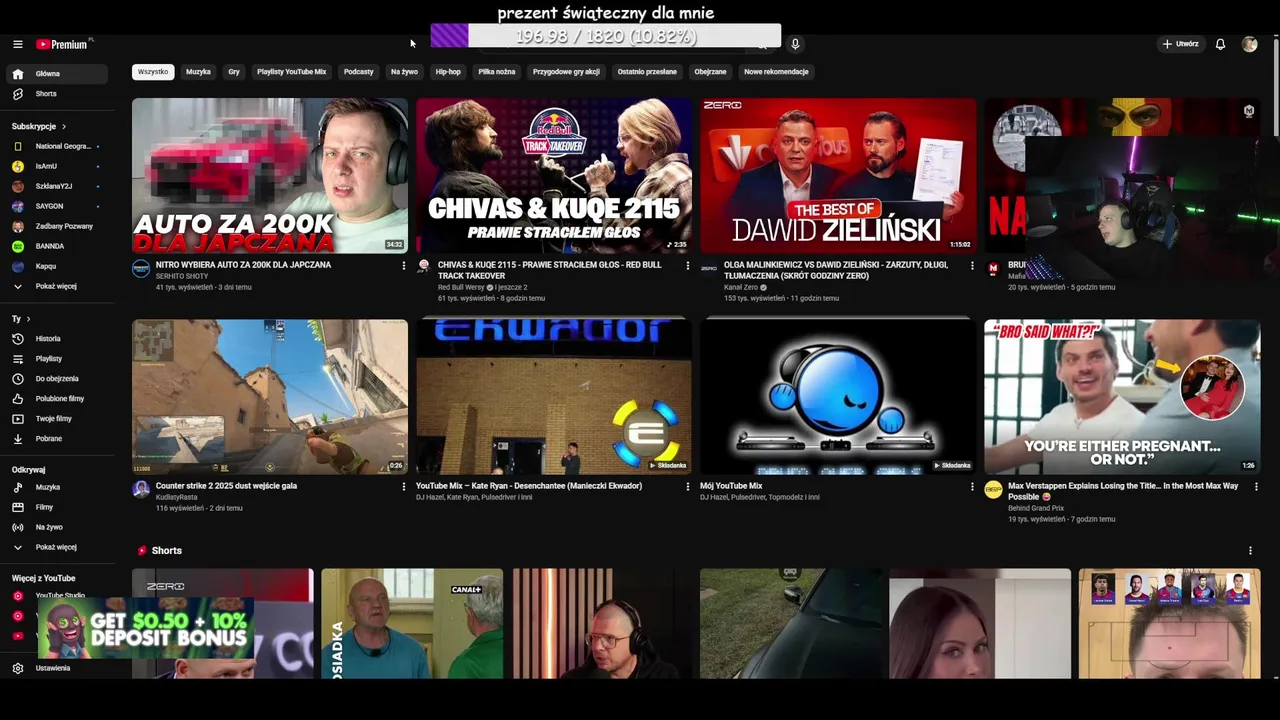Open Behind Grand Prix channel link

pos(1036,508)
